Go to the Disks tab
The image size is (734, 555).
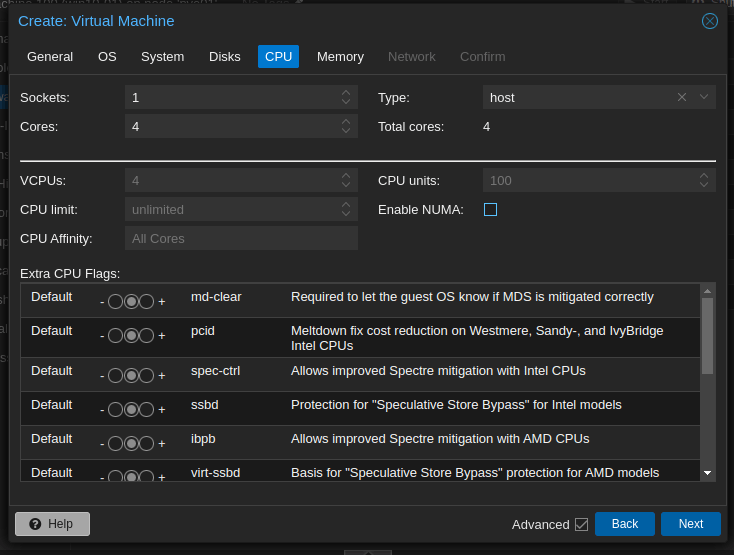point(225,57)
